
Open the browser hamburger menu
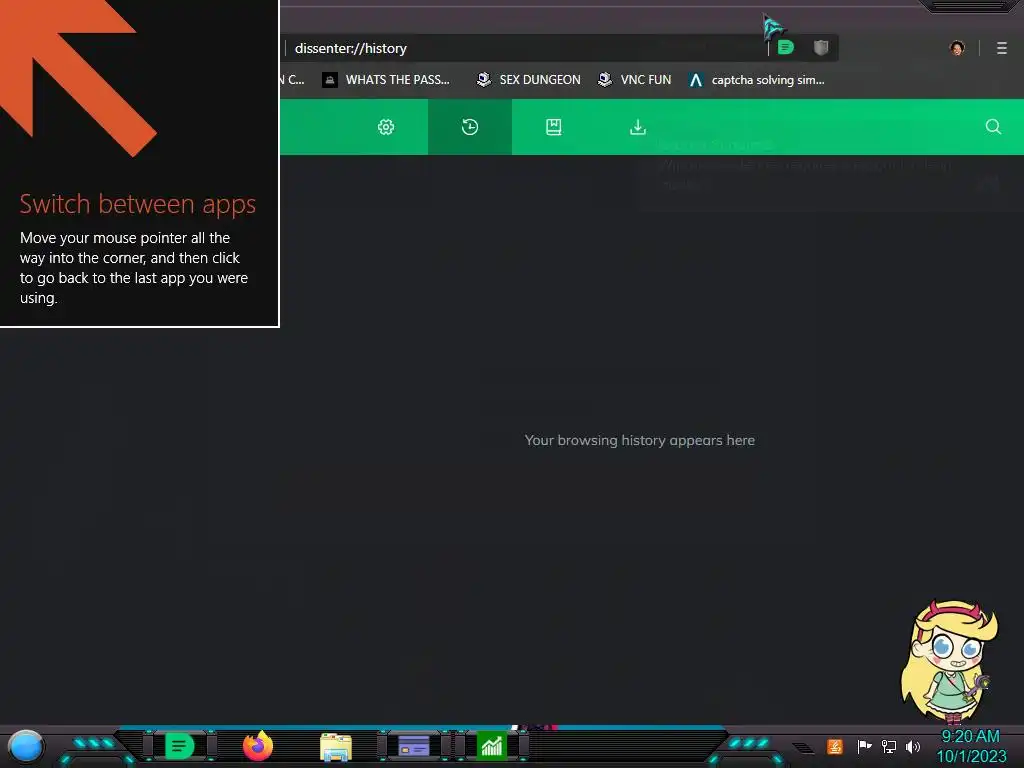(x=1002, y=48)
